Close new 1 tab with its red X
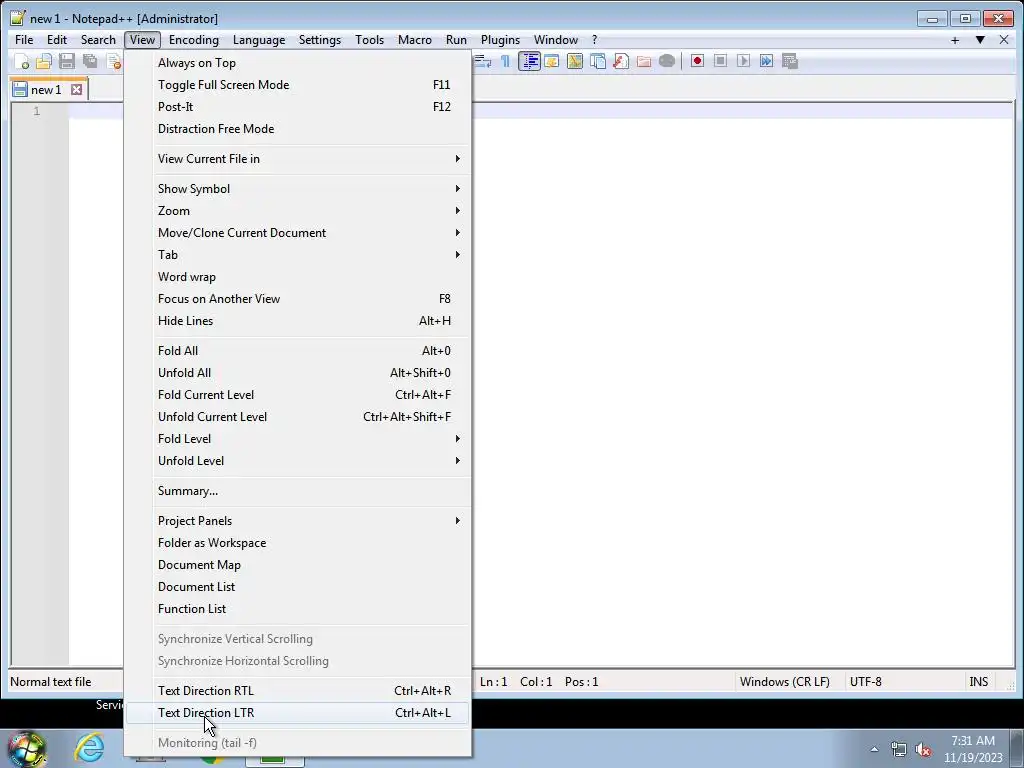This screenshot has height=768, width=1024. [x=76, y=89]
